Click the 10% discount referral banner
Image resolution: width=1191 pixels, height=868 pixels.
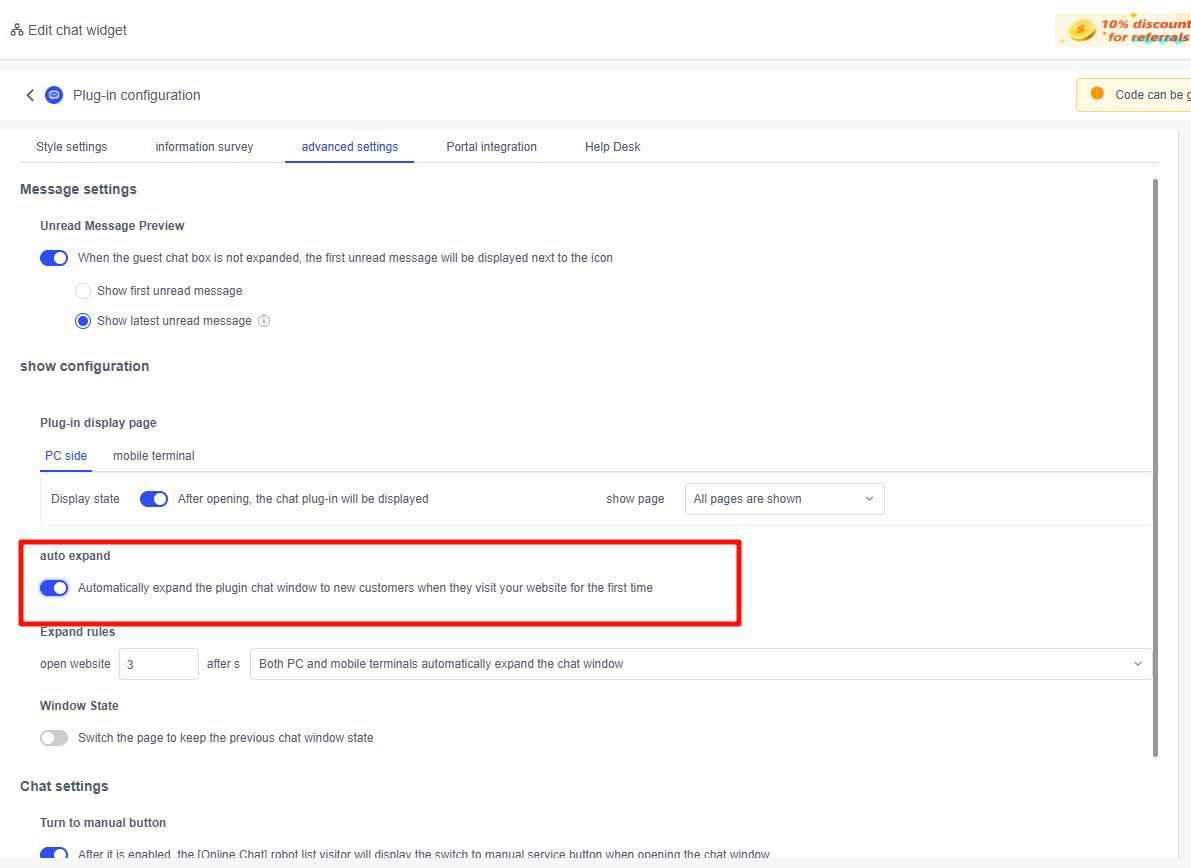click(x=1124, y=30)
